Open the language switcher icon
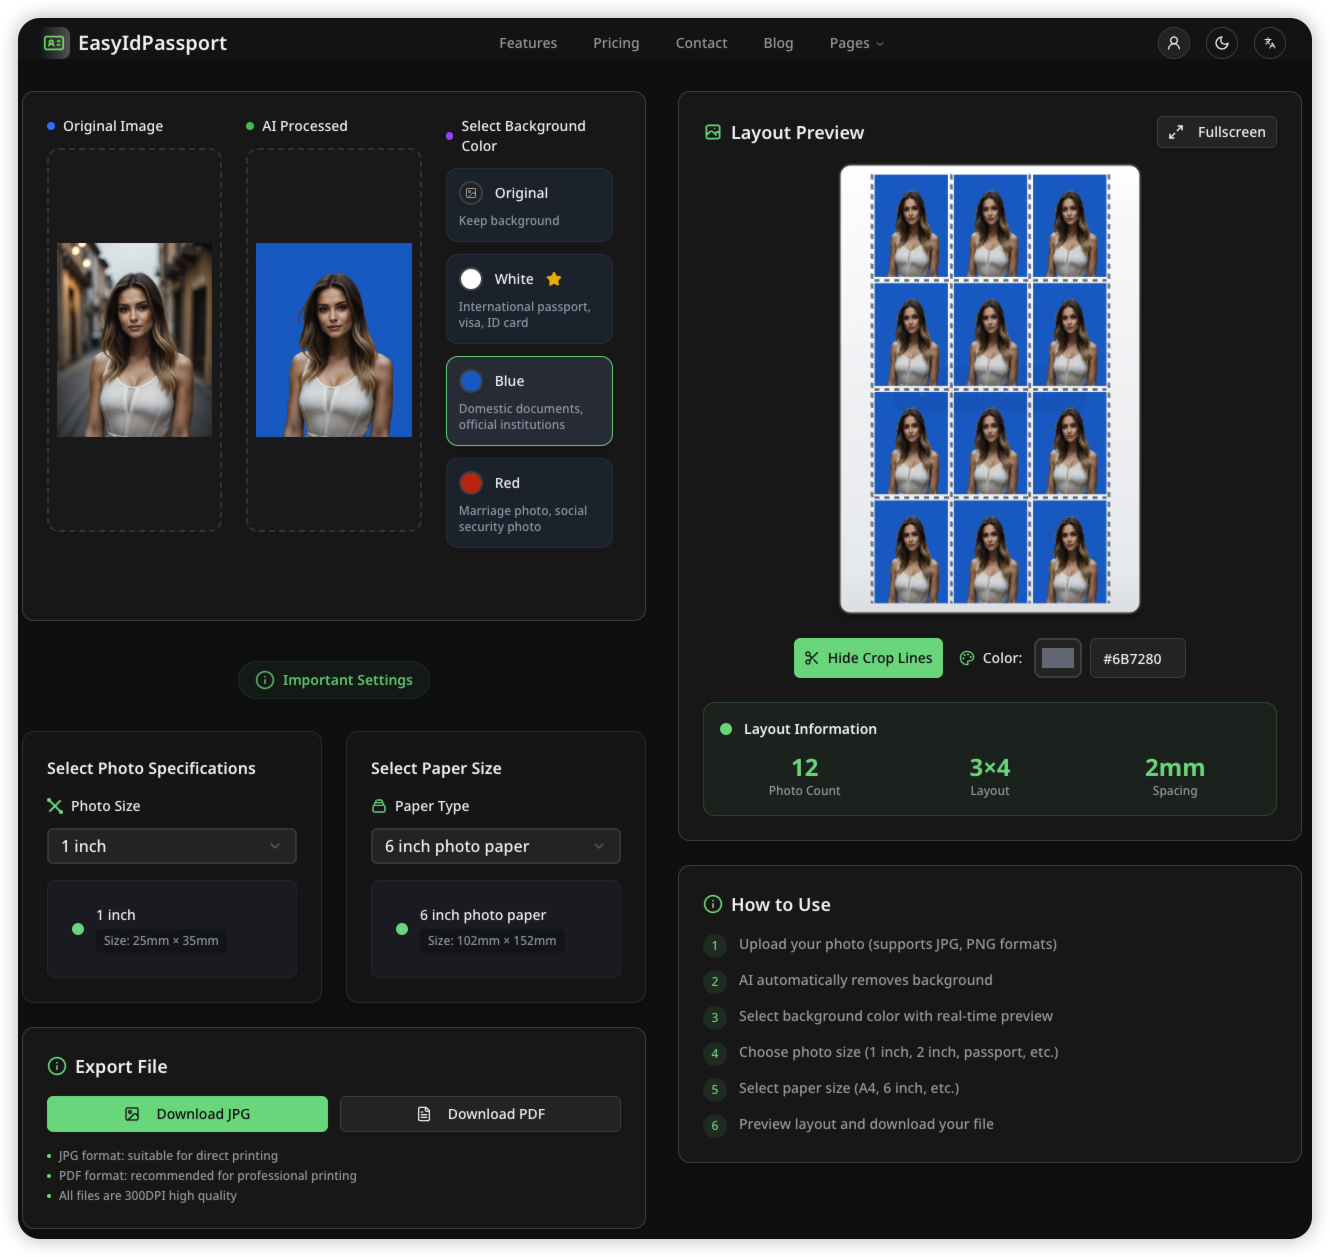Image resolution: width=1330 pixels, height=1257 pixels. click(x=1269, y=43)
